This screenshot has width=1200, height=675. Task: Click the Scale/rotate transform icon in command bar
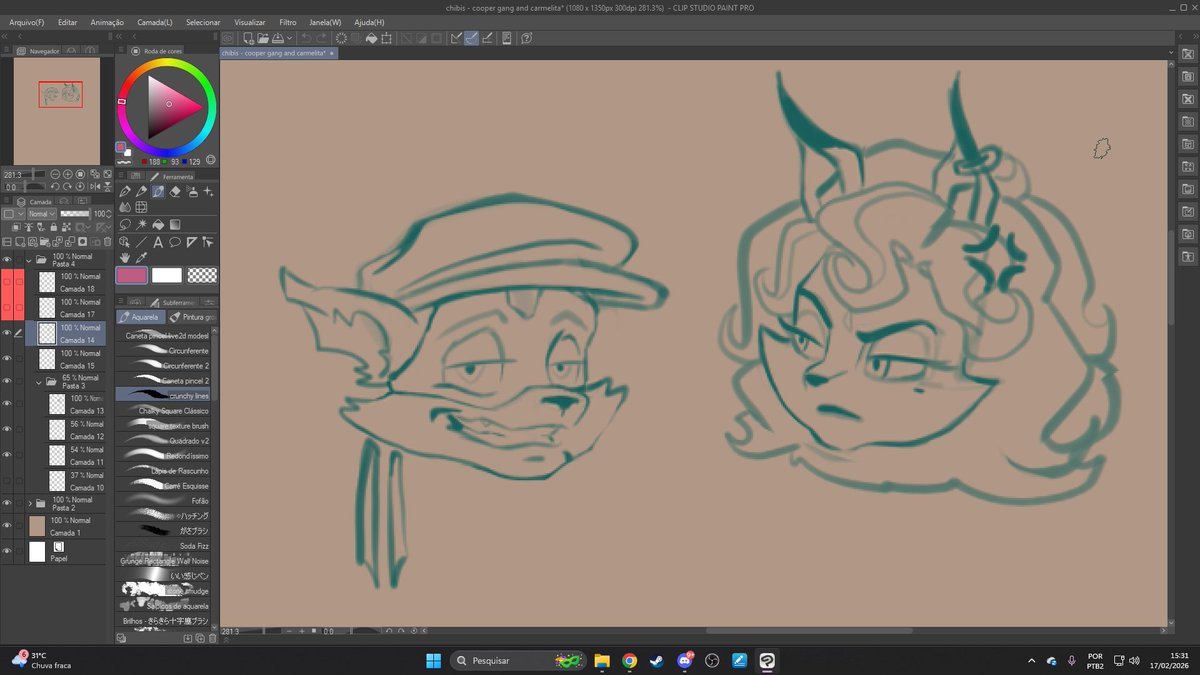click(386, 38)
